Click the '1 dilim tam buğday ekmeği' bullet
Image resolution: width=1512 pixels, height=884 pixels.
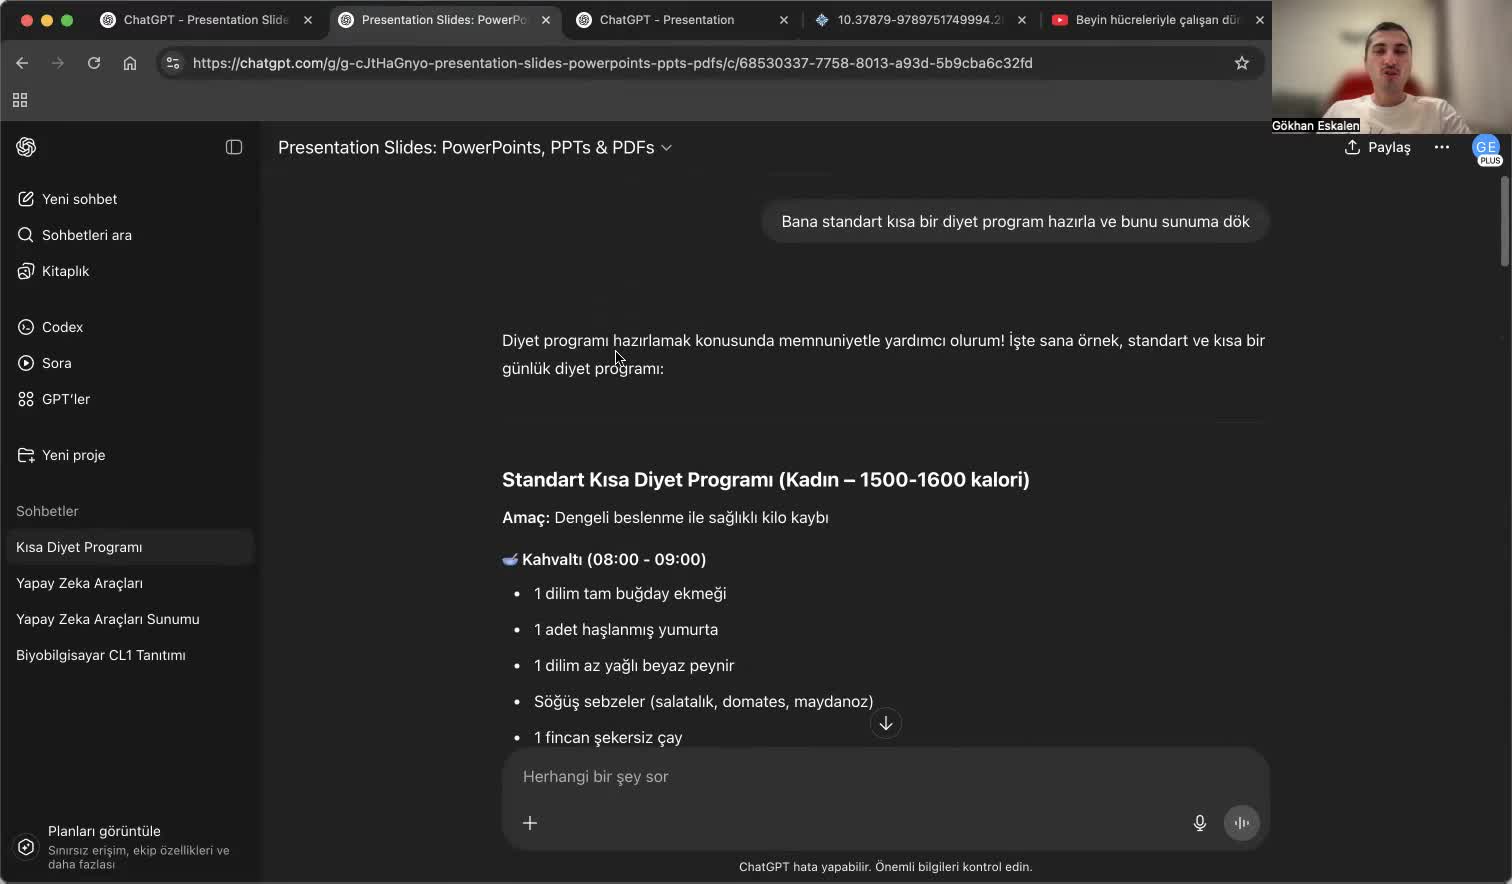630,594
